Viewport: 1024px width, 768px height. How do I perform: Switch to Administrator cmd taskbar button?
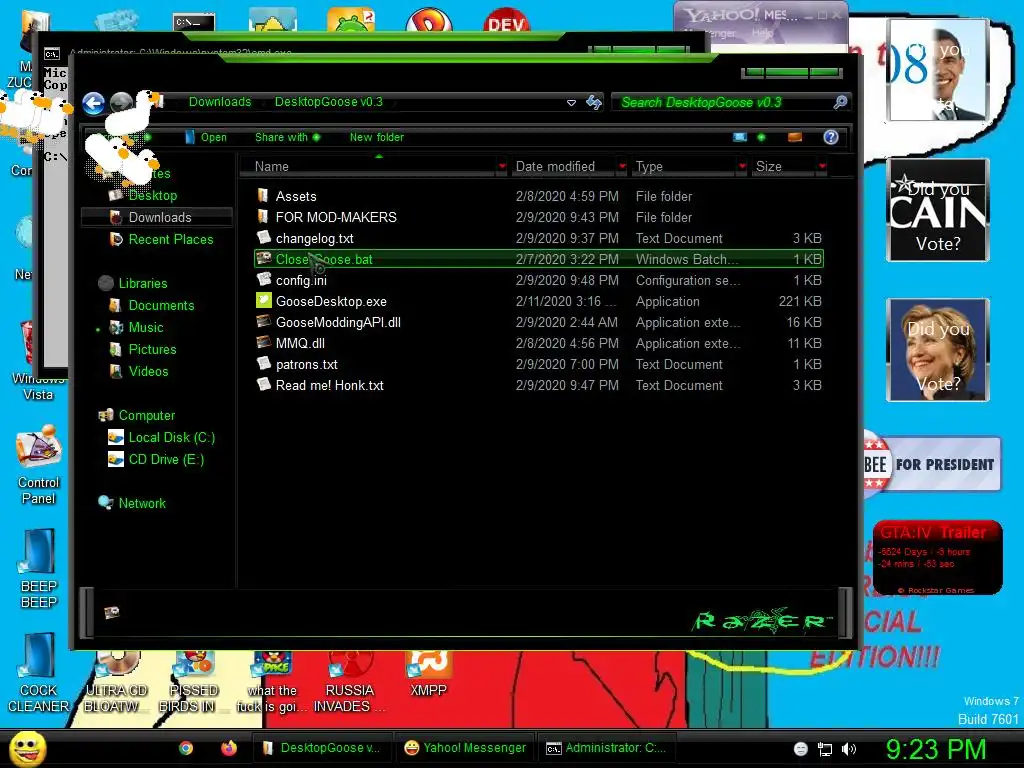click(x=606, y=748)
